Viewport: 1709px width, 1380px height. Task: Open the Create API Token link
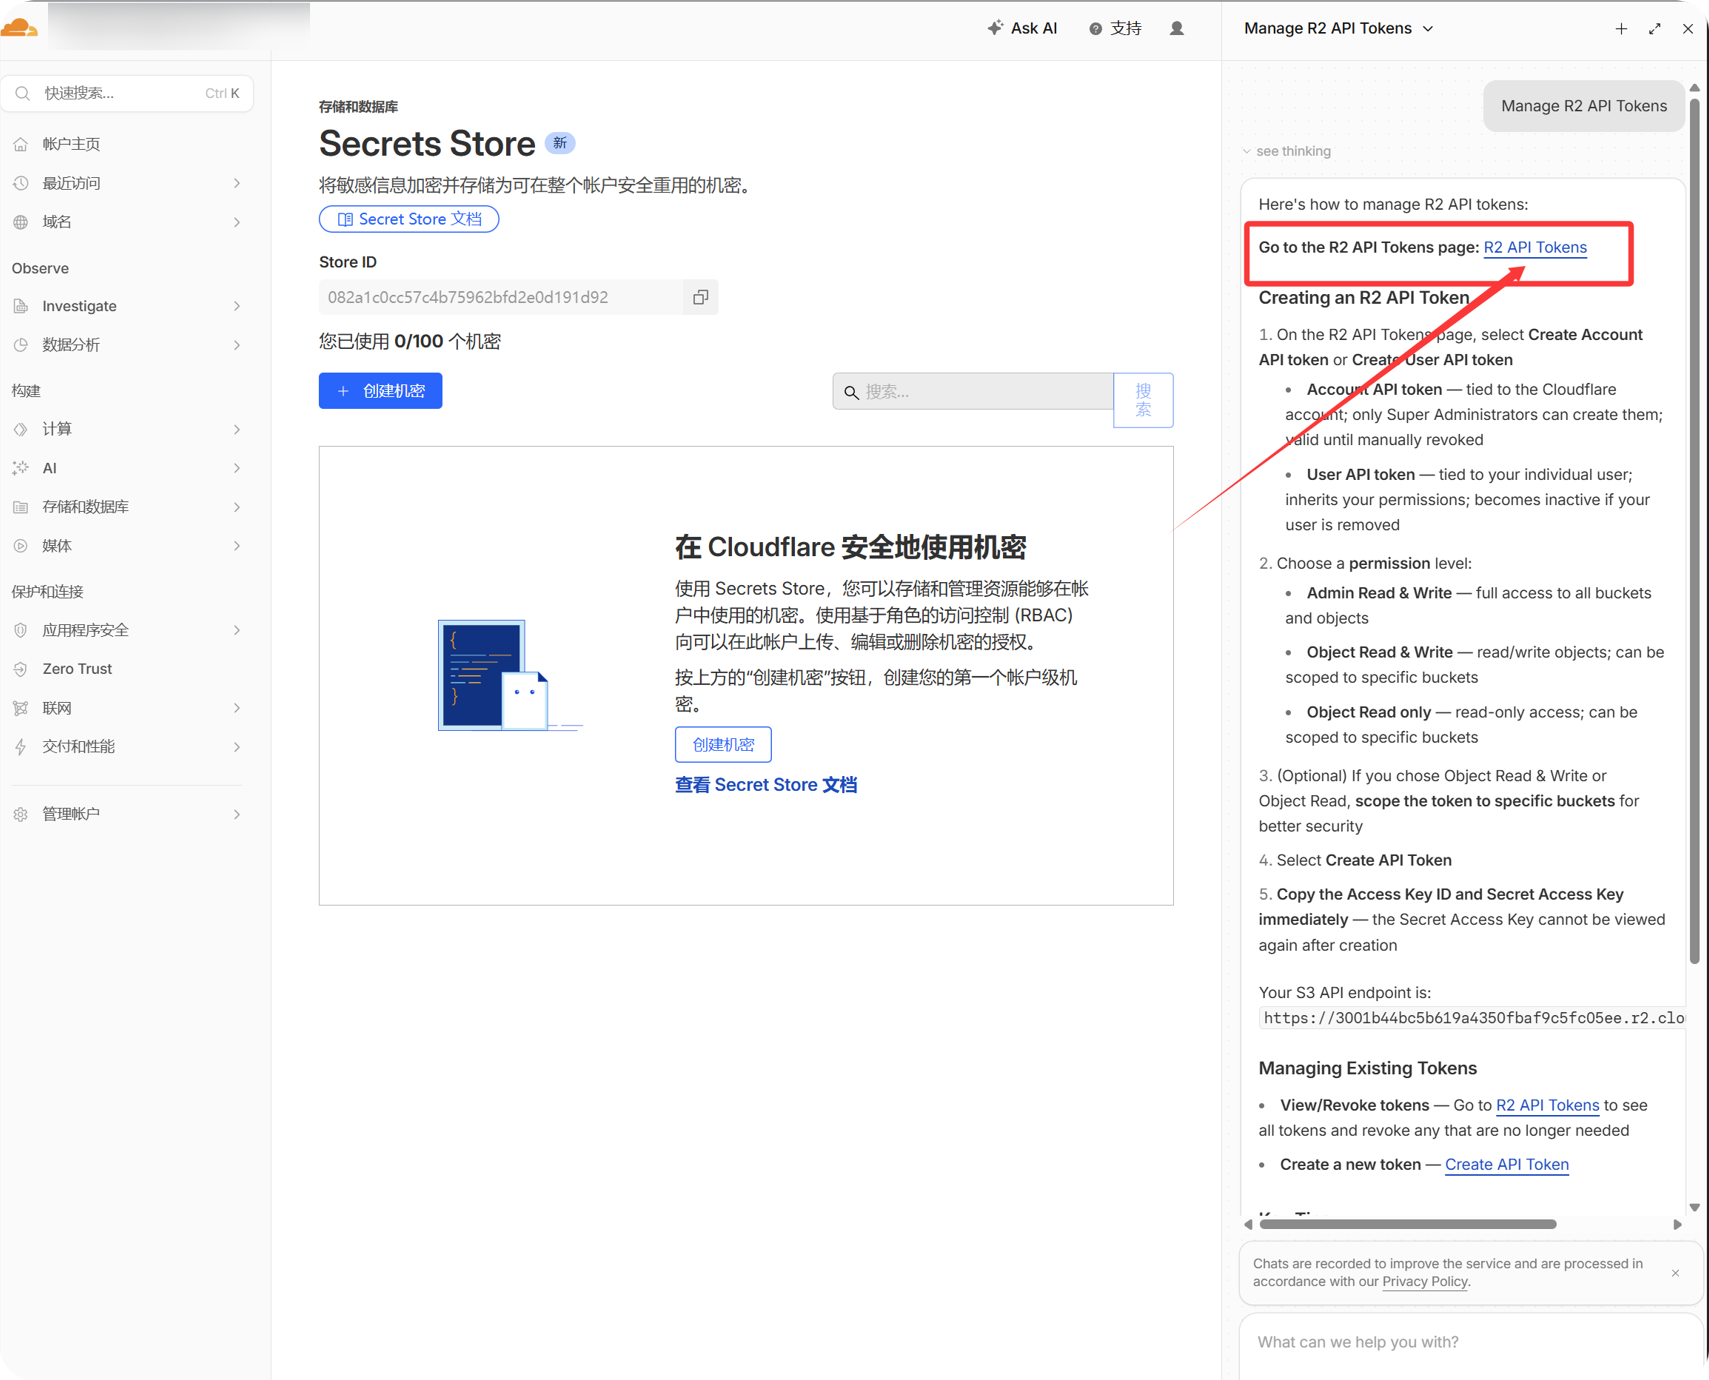coord(1507,1165)
